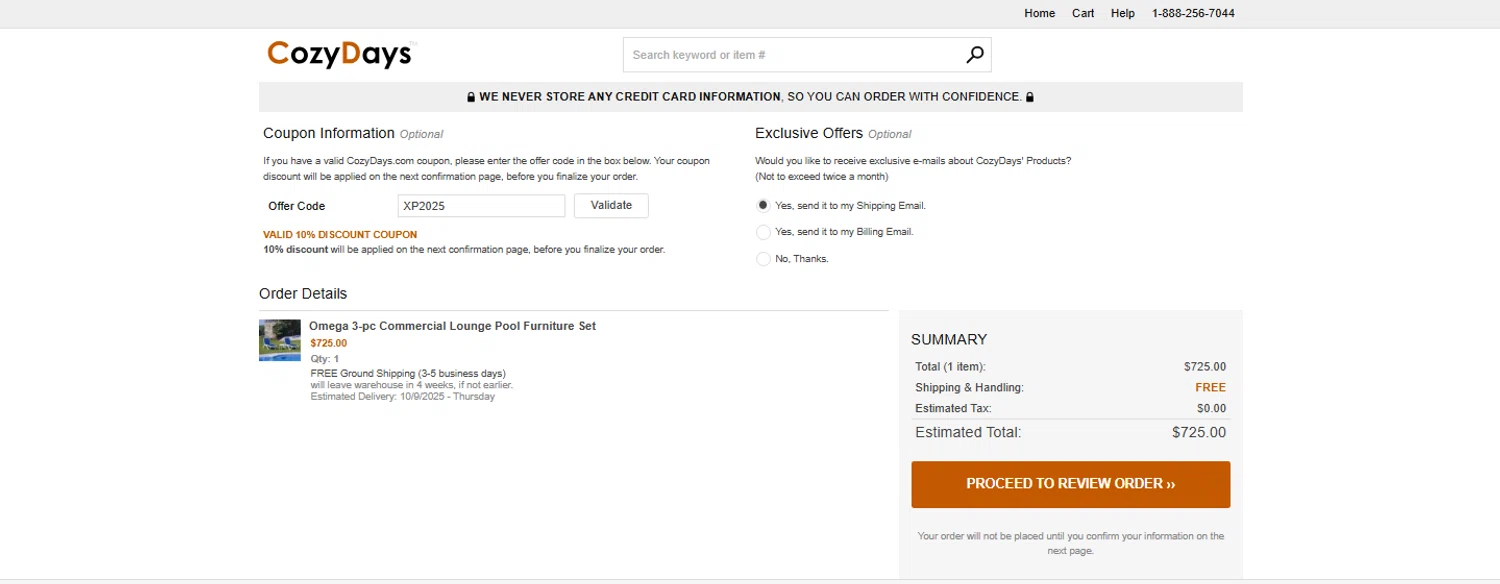Viewport: 1500px width, 584px height.
Task: Choose the No, Thanks option
Action: 763,259
